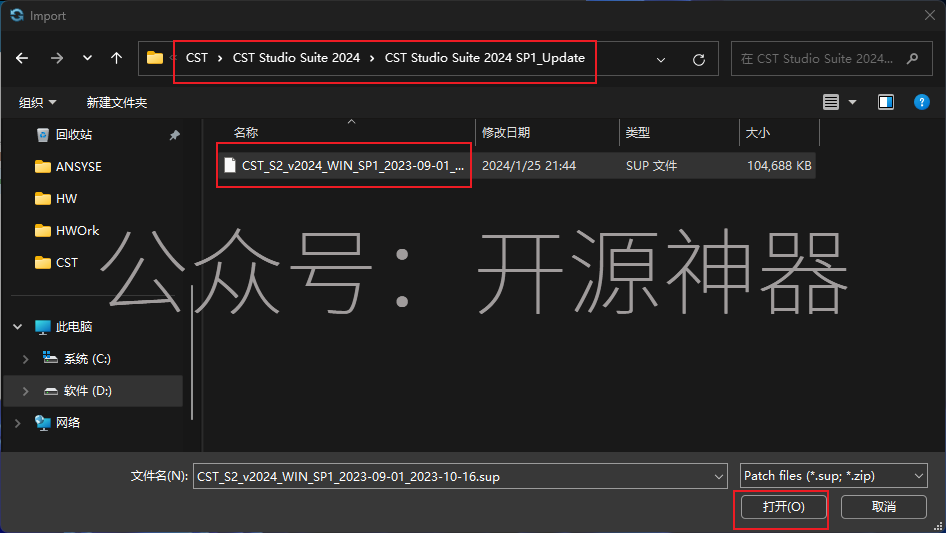946x533 pixels.
Task: Open the Patch files type filter
Action: click(833, 476)
